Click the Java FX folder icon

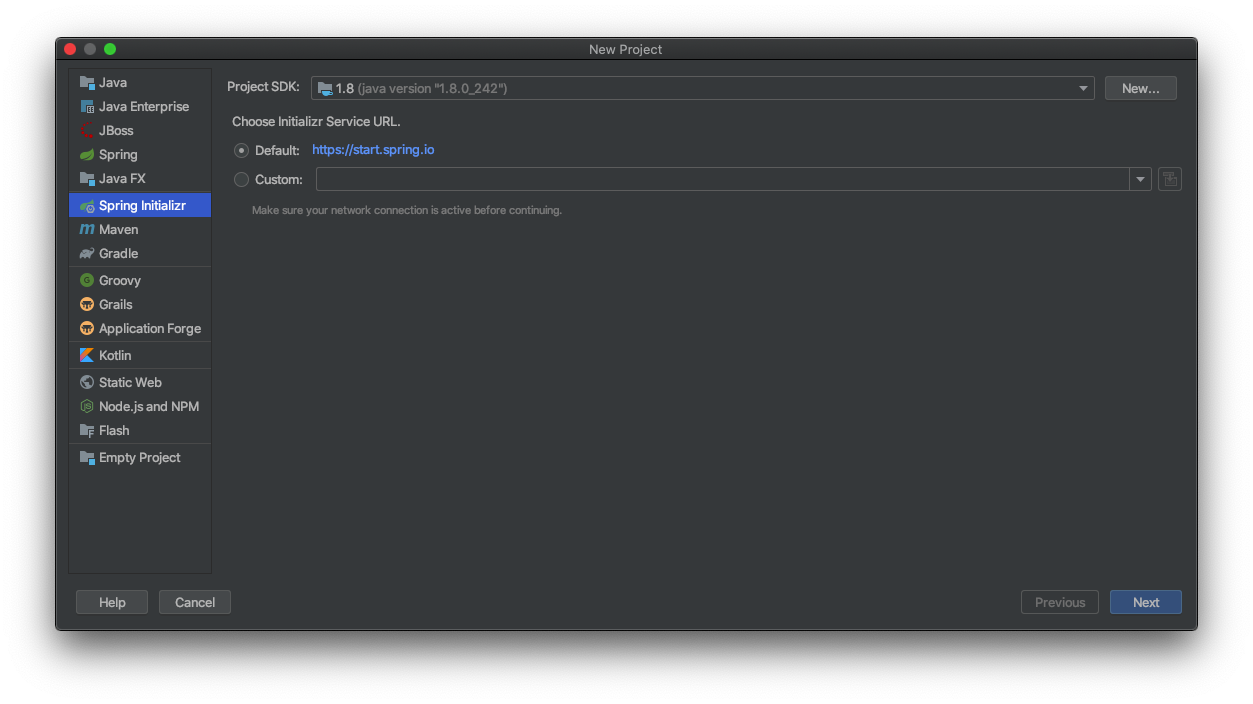pos(87,178)
